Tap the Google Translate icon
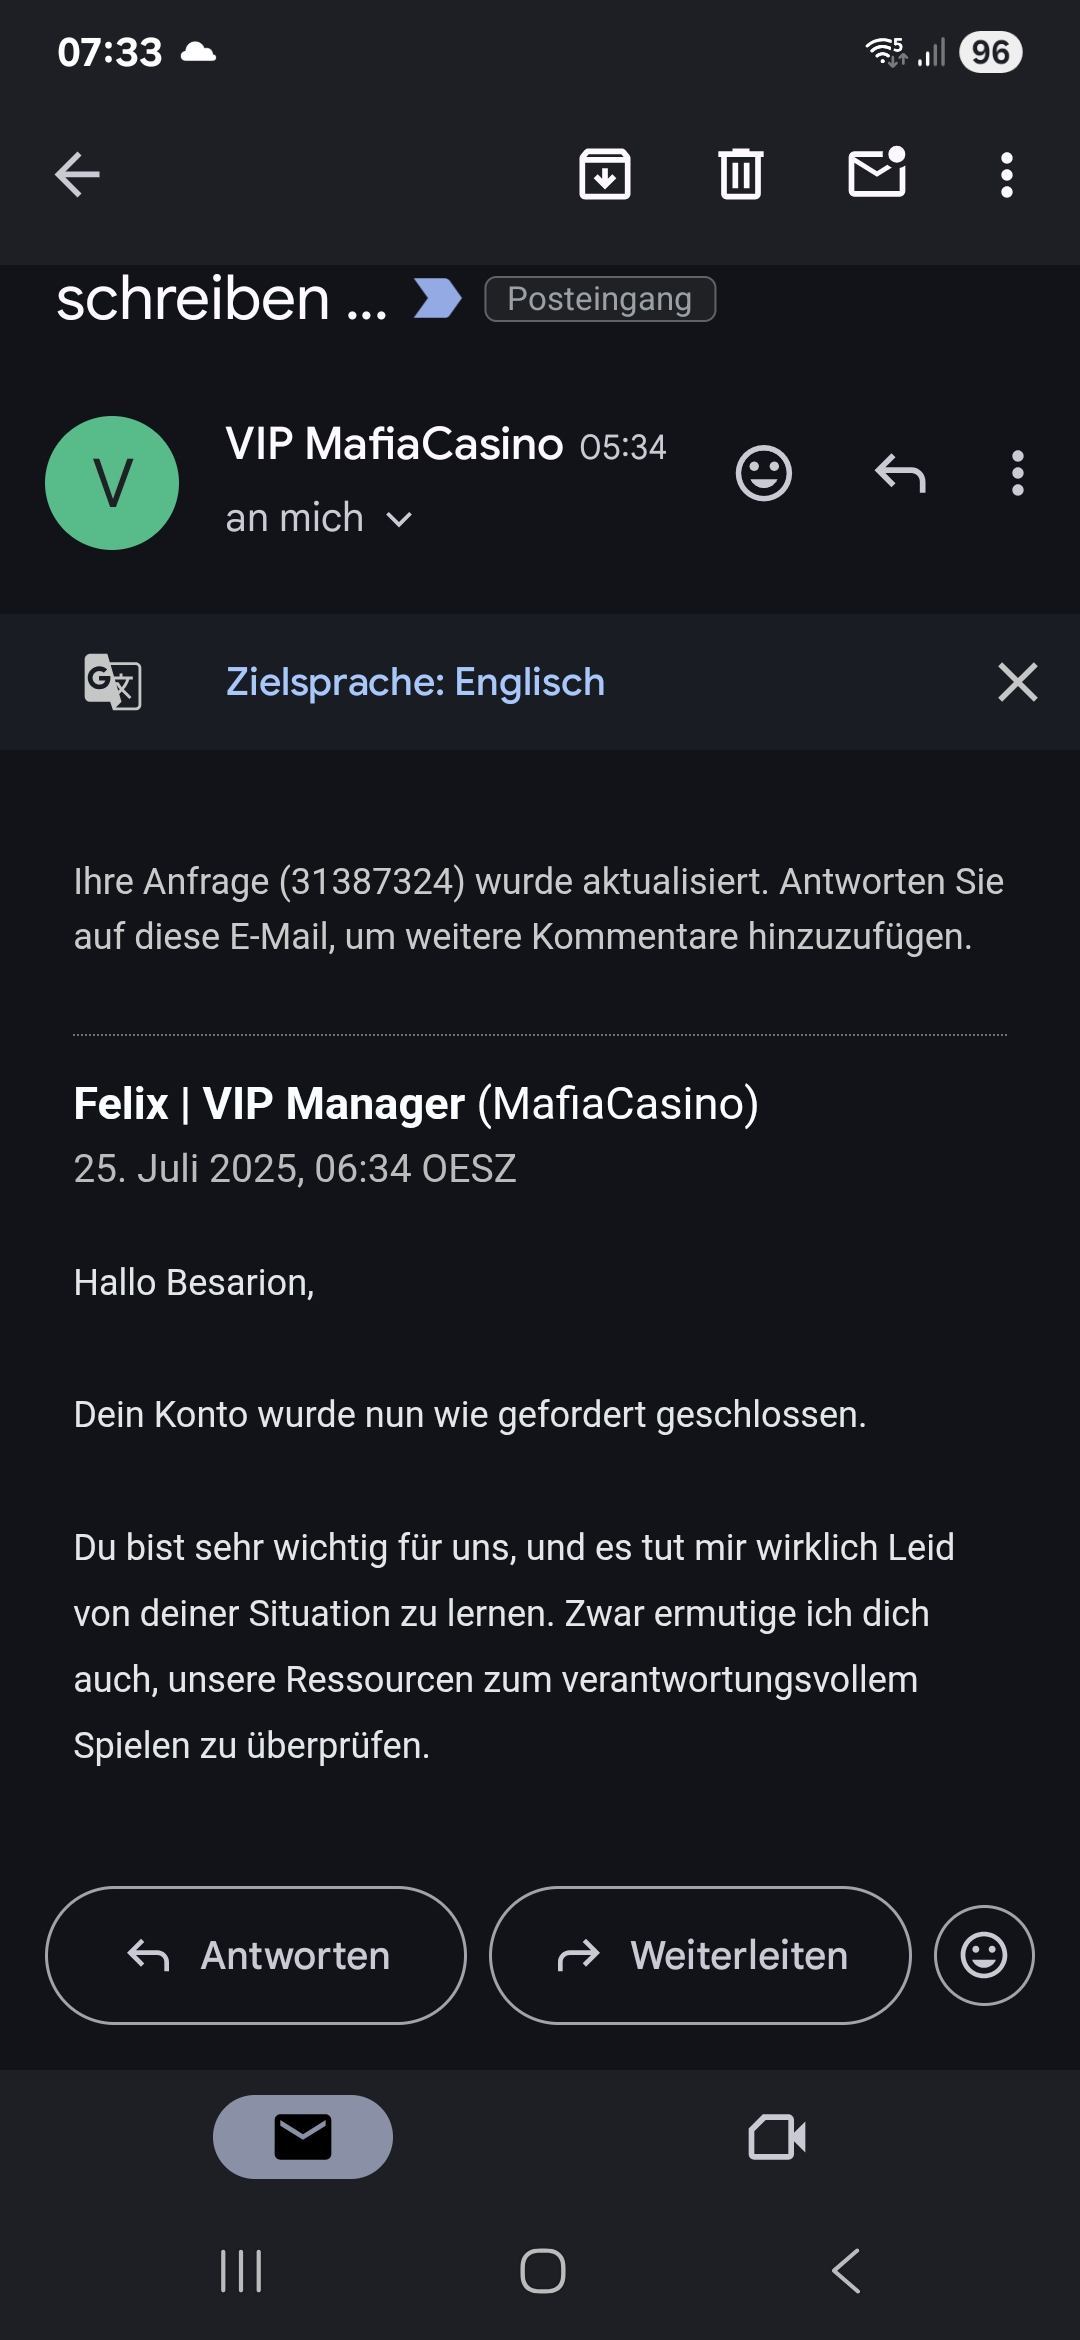 pos(112,682)
